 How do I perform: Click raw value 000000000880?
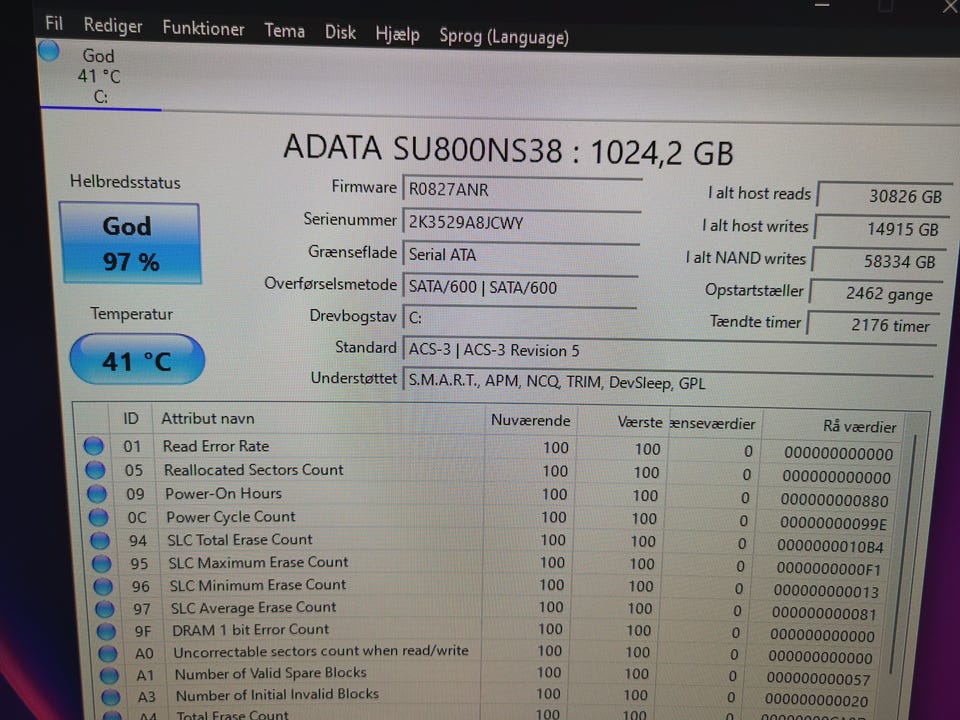pos(834,500)
